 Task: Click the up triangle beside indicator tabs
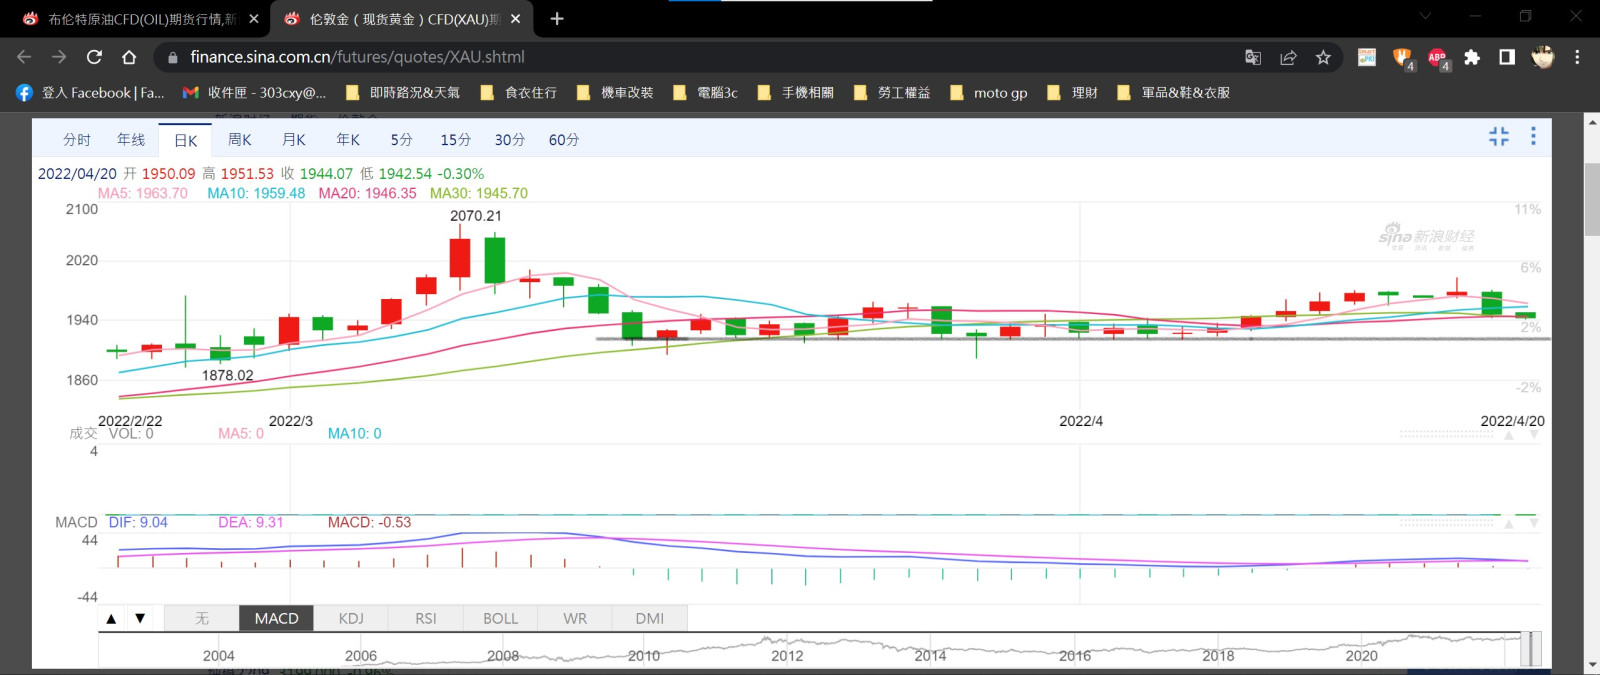point(111,619)
